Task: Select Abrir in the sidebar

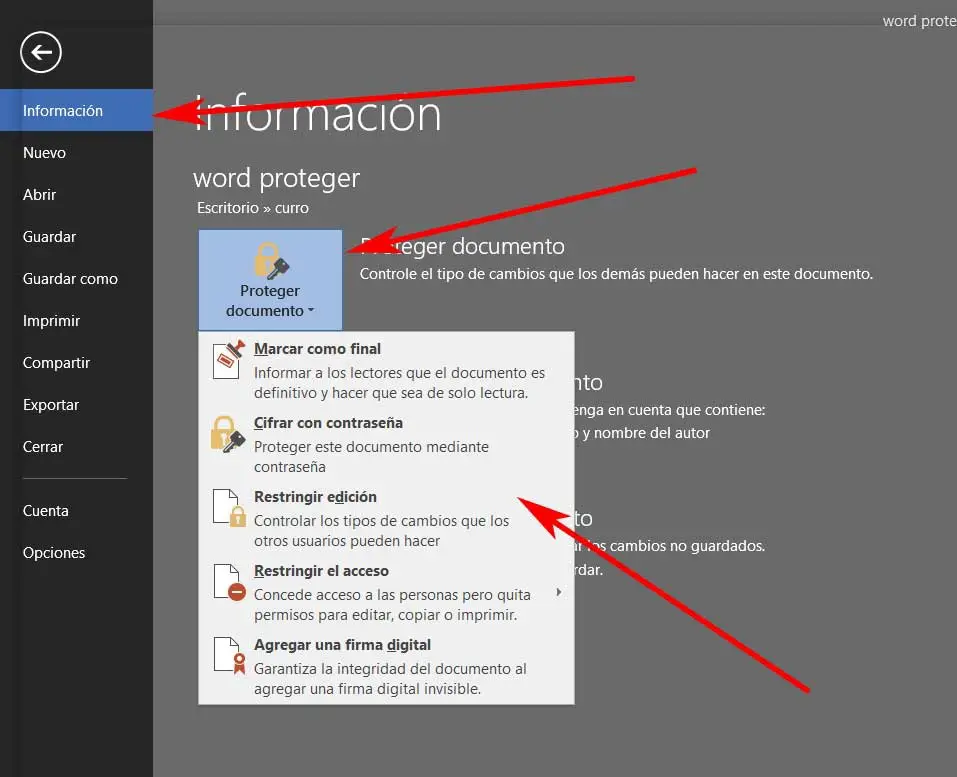Action: coord(76,195)
